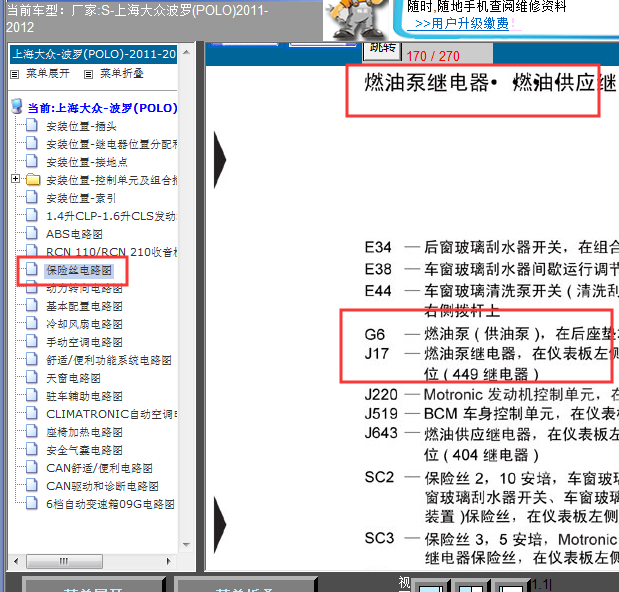This screenshot has width=619, height=592.
Task: Click the list icon beside top 菜单折叠
Action: 88,74
